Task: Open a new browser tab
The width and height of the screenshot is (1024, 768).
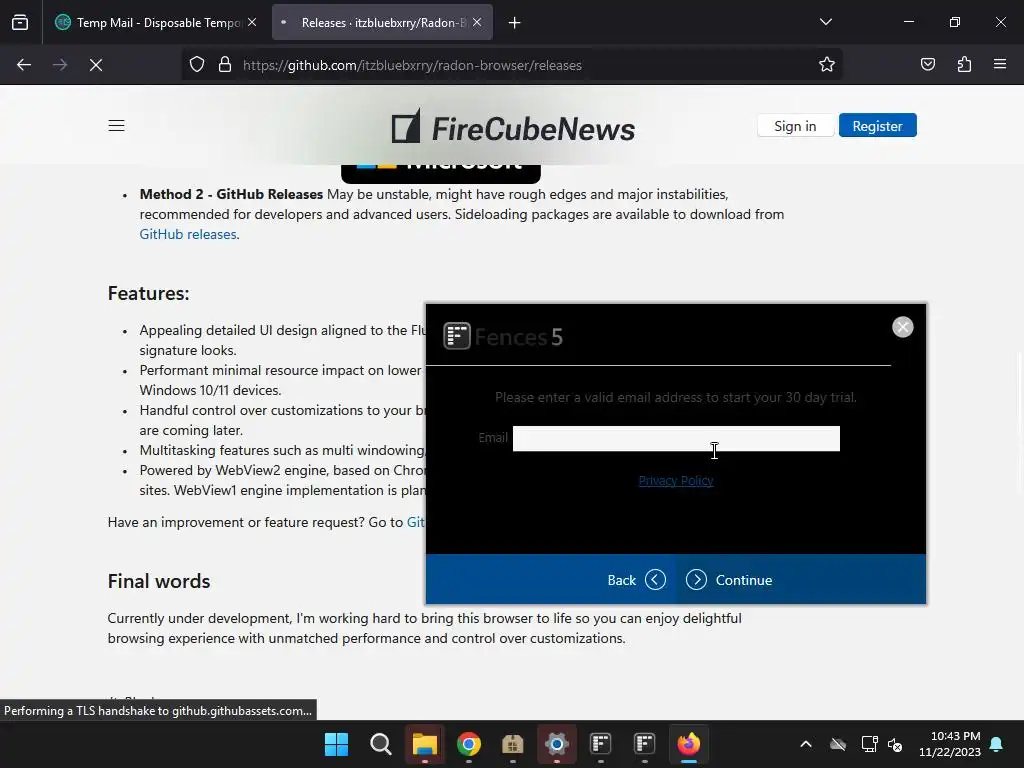Action: [x=515, y=23]
